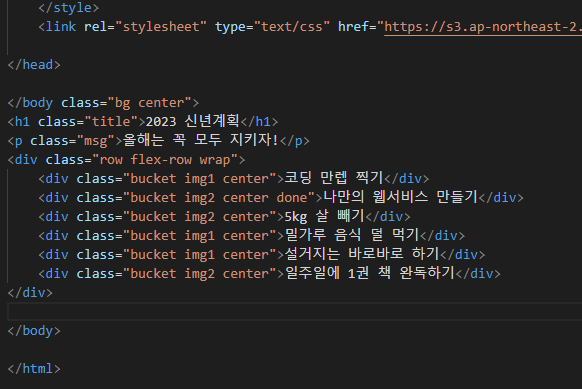582x389 pixels.
Task: Click the 'title' class attribute value
Action: pyautogui.click(x=111, y=122)
